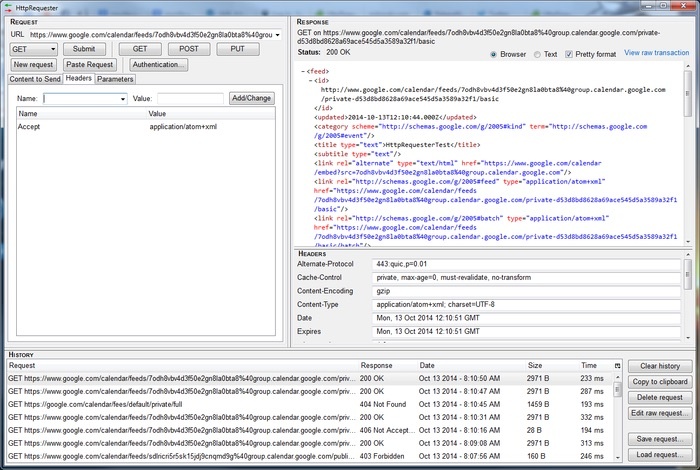Collapse the feed XML node

303,71
